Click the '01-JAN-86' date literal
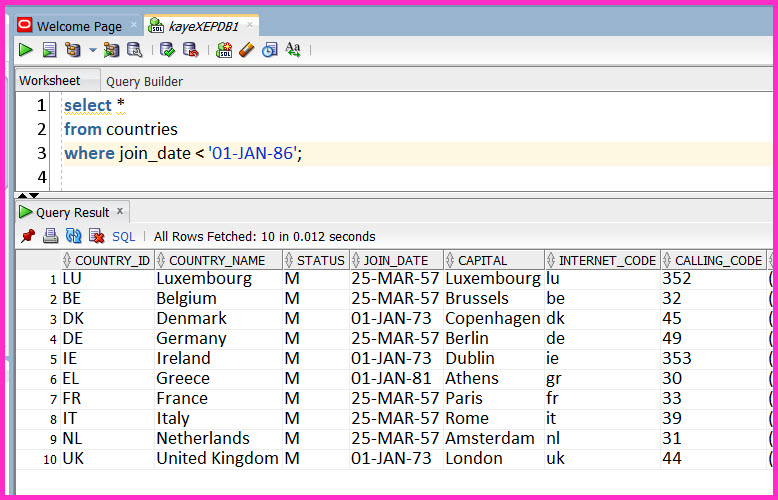The image size is (778, 500). coord(253,153)
